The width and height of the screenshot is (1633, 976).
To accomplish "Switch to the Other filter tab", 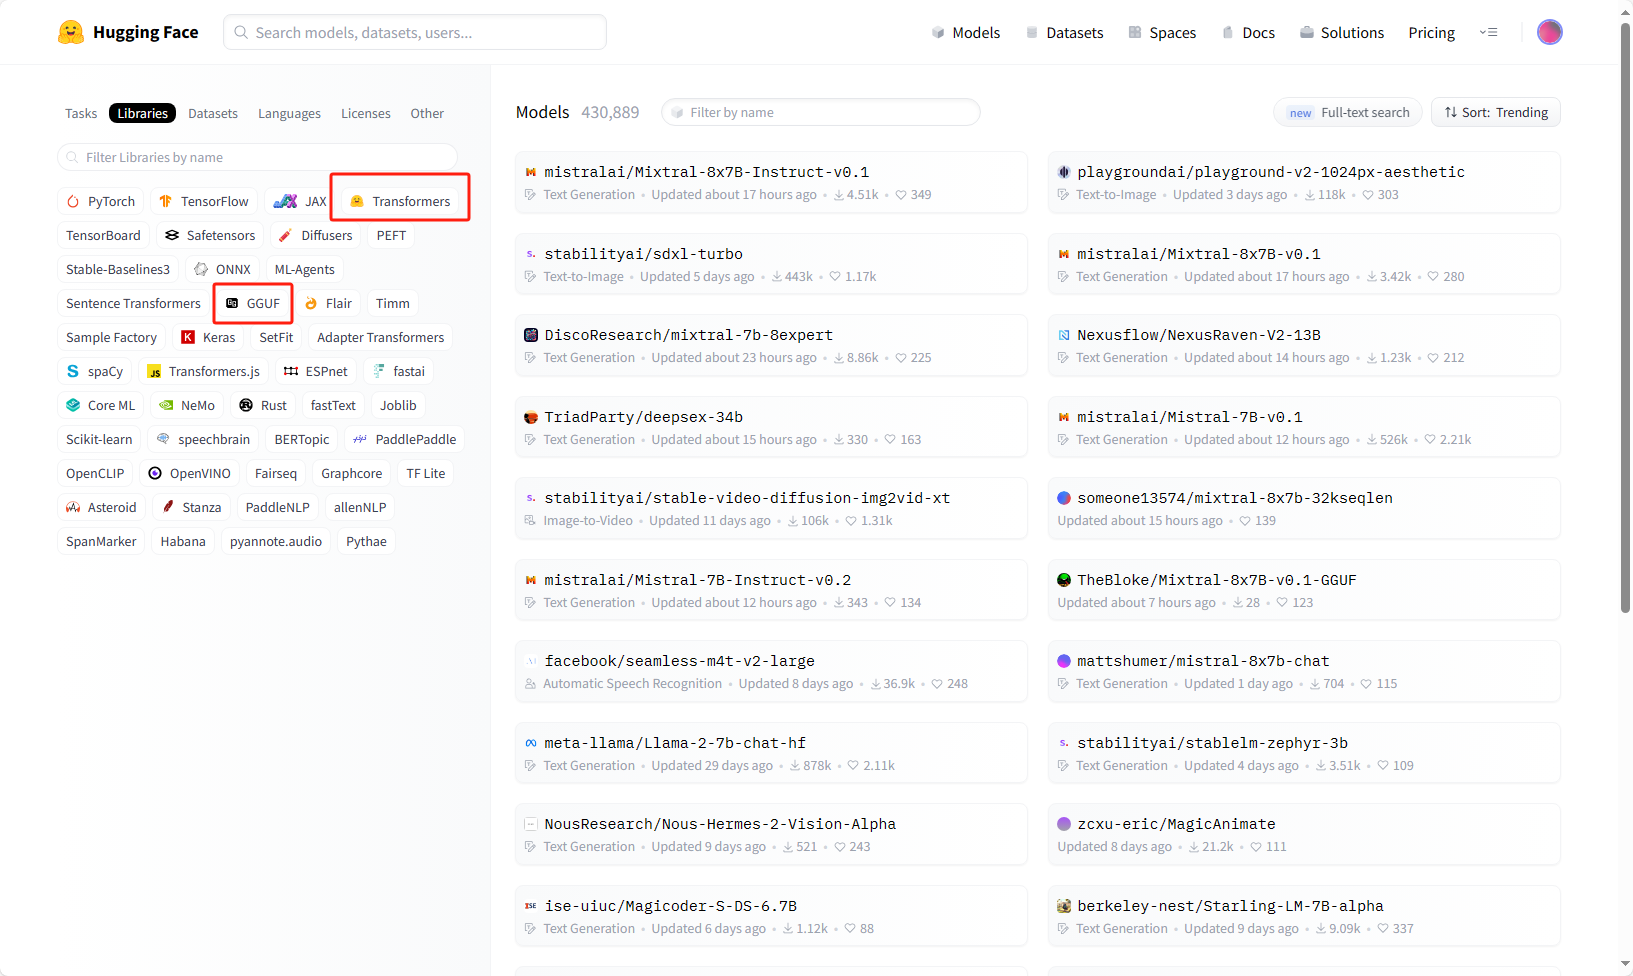I will 427,113.
